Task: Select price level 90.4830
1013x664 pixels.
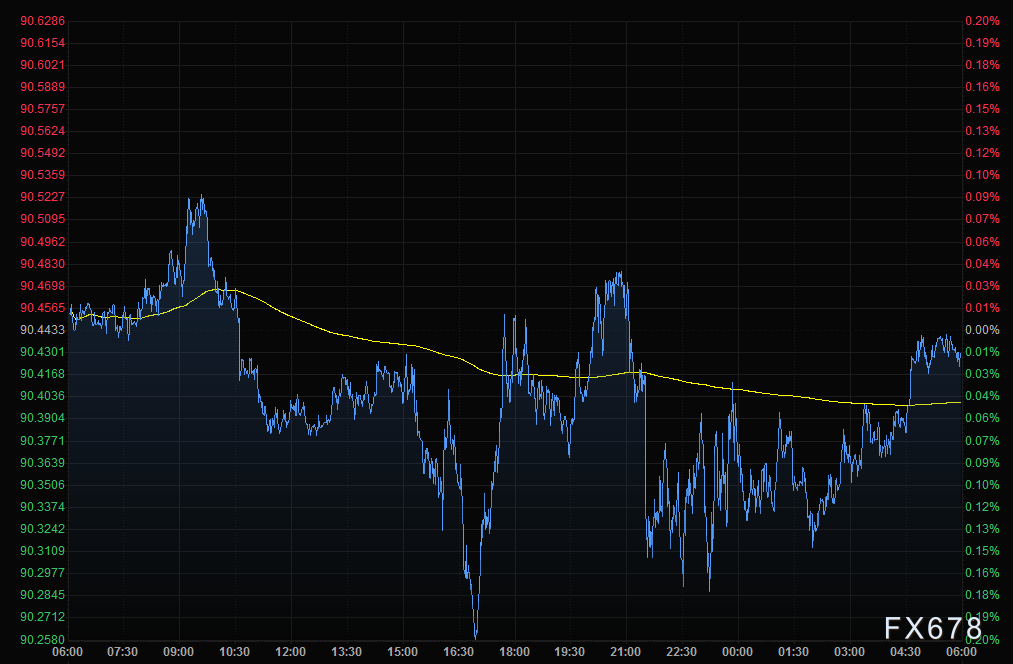Action: [43, 264]
